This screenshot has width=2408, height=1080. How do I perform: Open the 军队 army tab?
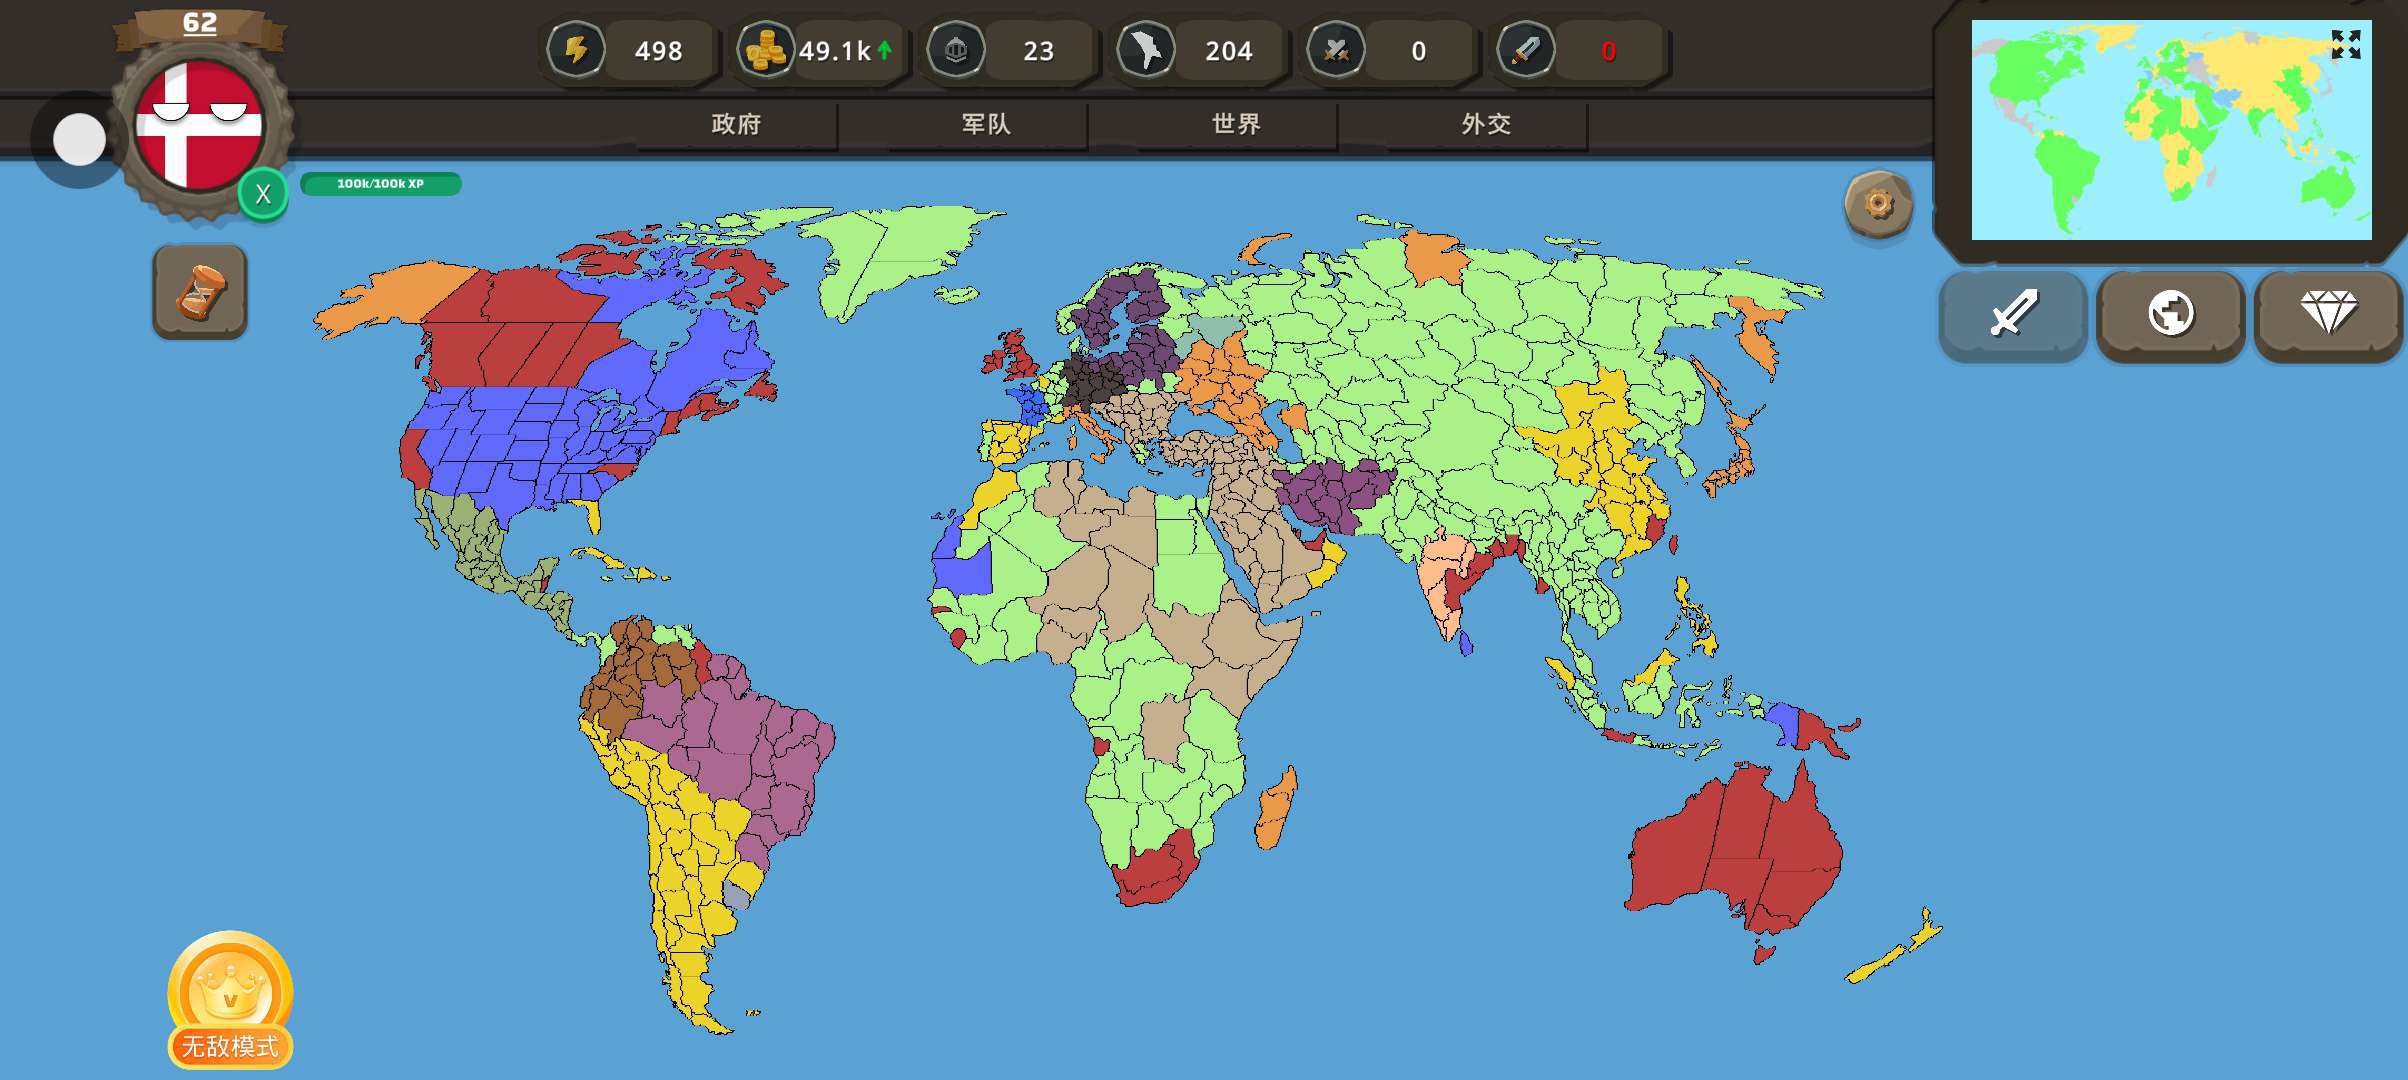[986, 124]
